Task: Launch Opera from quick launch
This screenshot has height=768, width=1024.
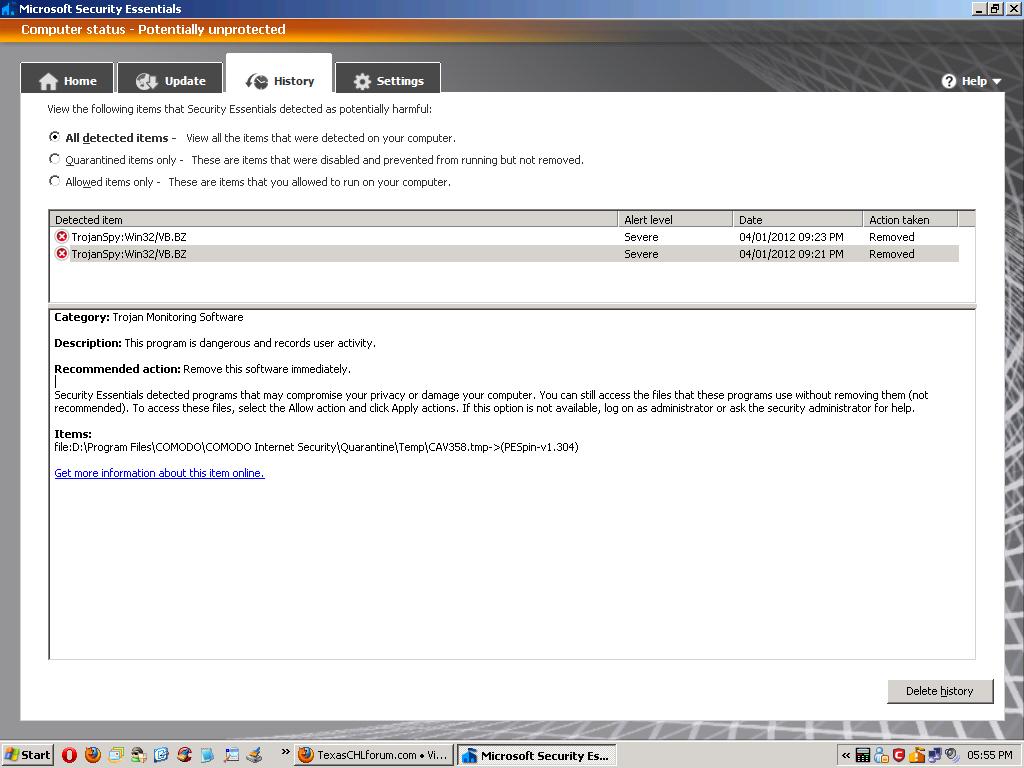Action: (69, 756)
